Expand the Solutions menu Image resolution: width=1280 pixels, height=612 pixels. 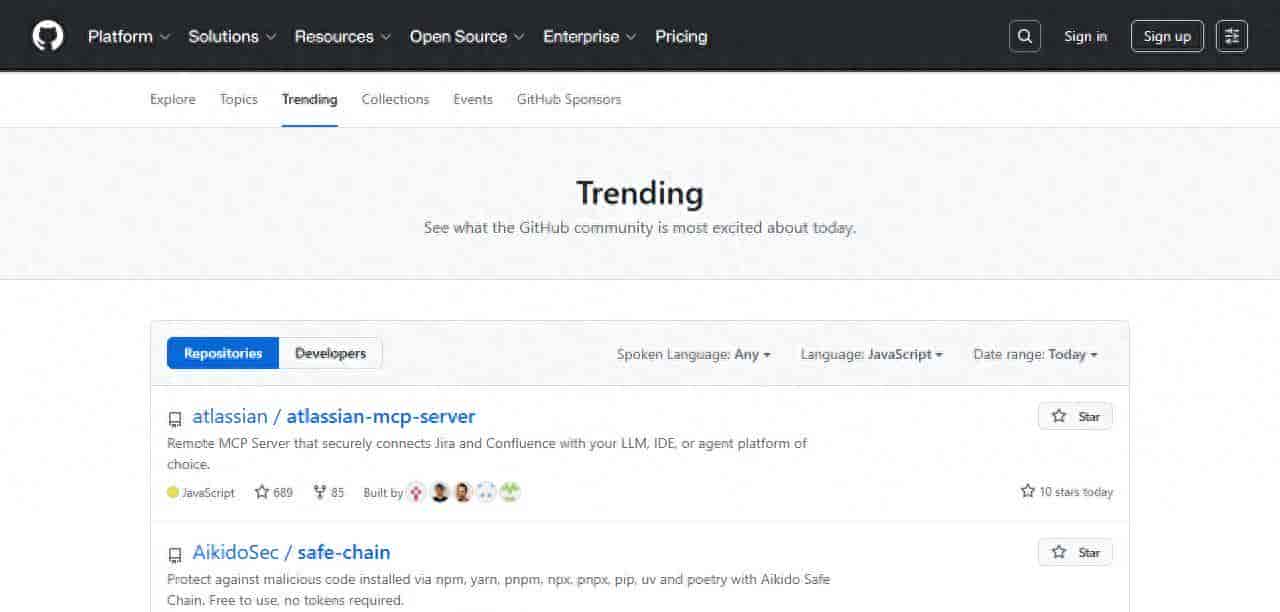(x=232, y=36)
